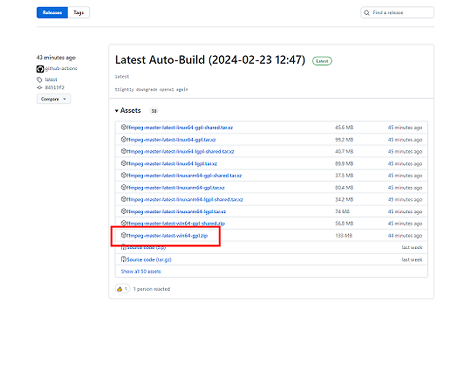
Task: Download ffmpeg-master-latest-linuxarm64-lgpl-shared.tar.xz
Action: coord(185,200)
